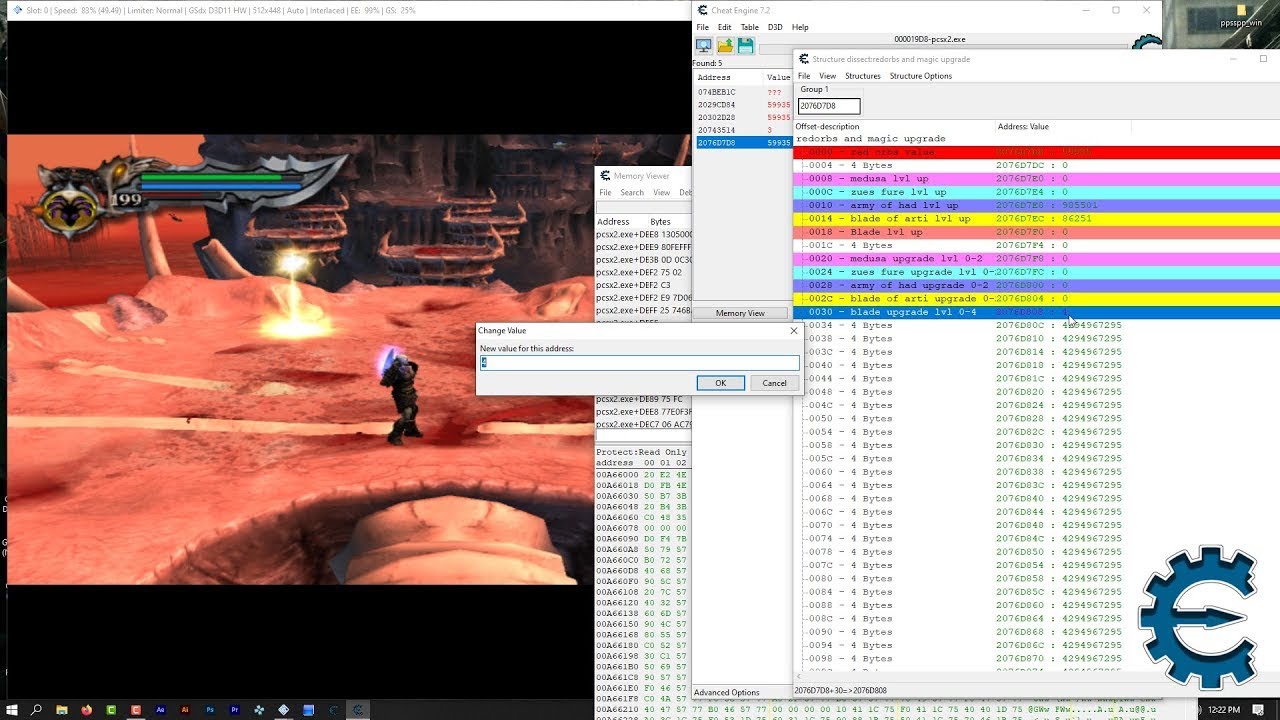Open the Table menu in Cheat Engine
The height and width of the screenshot is (720, 1280).
point(749,27)
